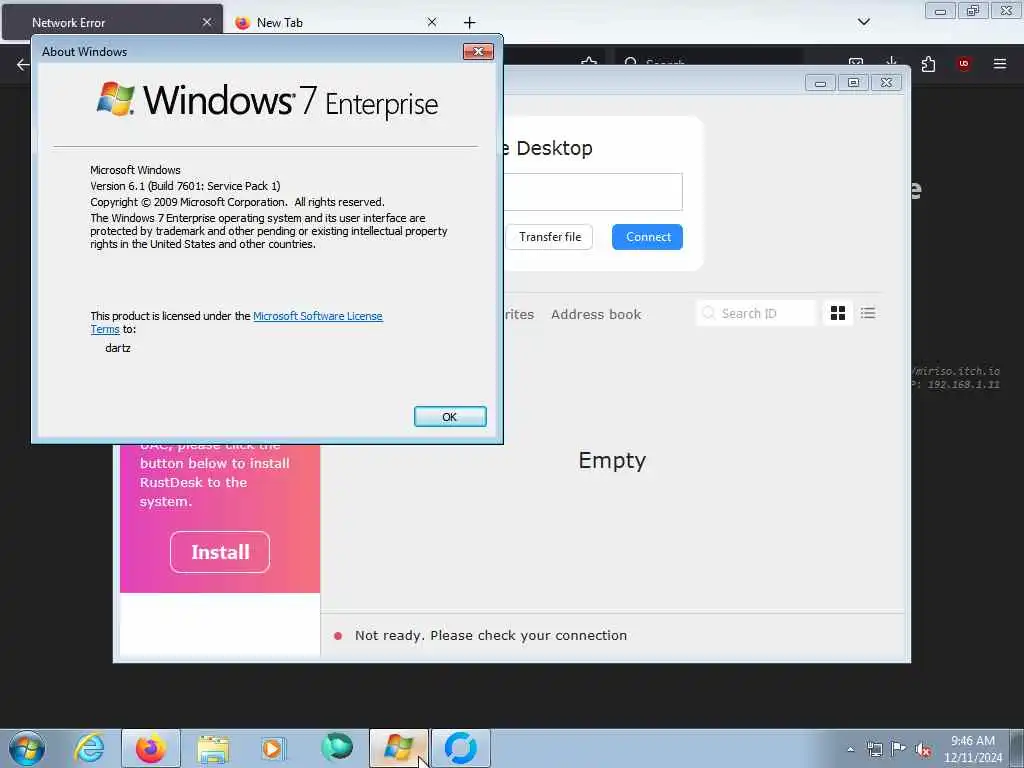This screenshot has width=1024, height=768.
Task: Click OK in About Windows dialog
Action: tap(450, 417)
